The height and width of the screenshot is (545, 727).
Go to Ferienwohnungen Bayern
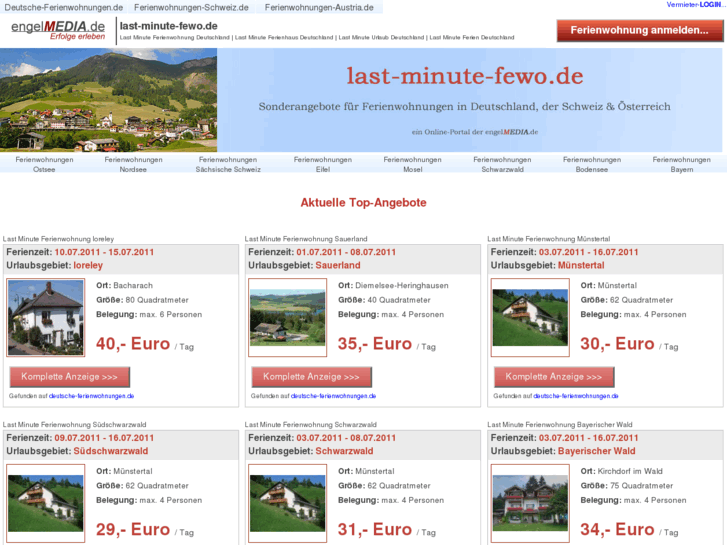pos(682,164)
